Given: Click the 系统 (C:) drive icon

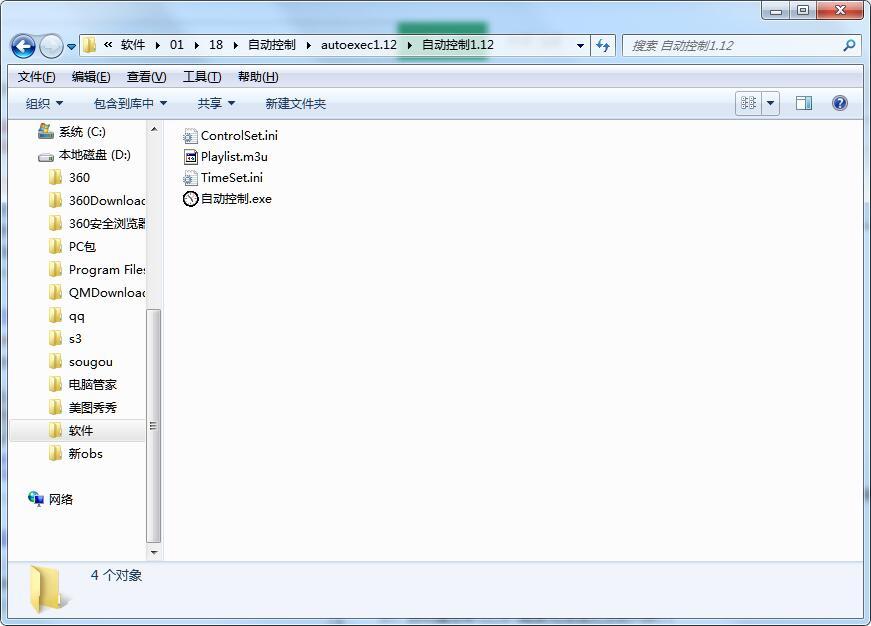Looking at the screenshot, I should pos(46,131).
